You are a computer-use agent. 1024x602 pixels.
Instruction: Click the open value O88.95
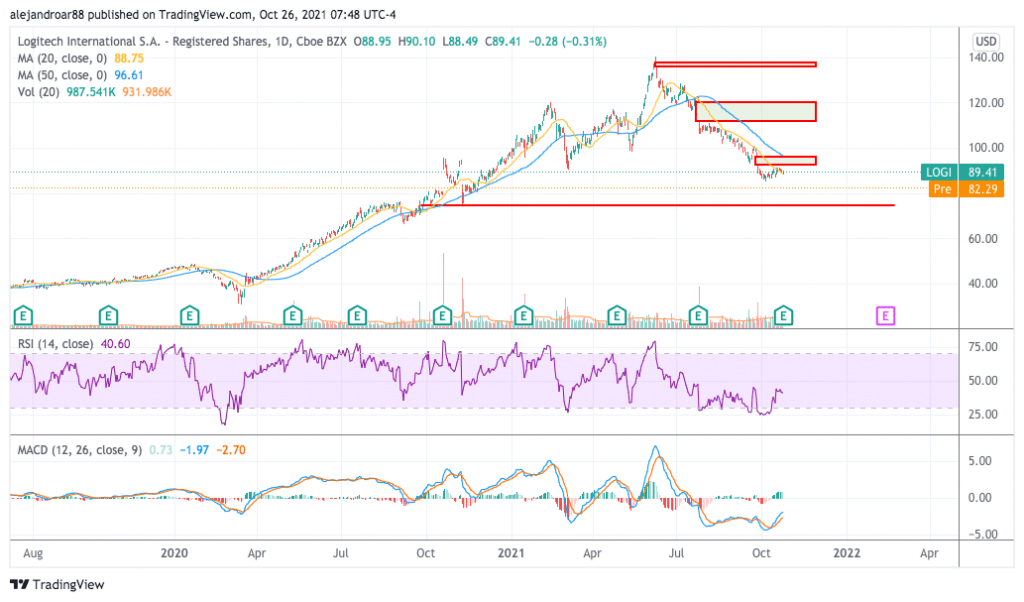pos(372,42)
